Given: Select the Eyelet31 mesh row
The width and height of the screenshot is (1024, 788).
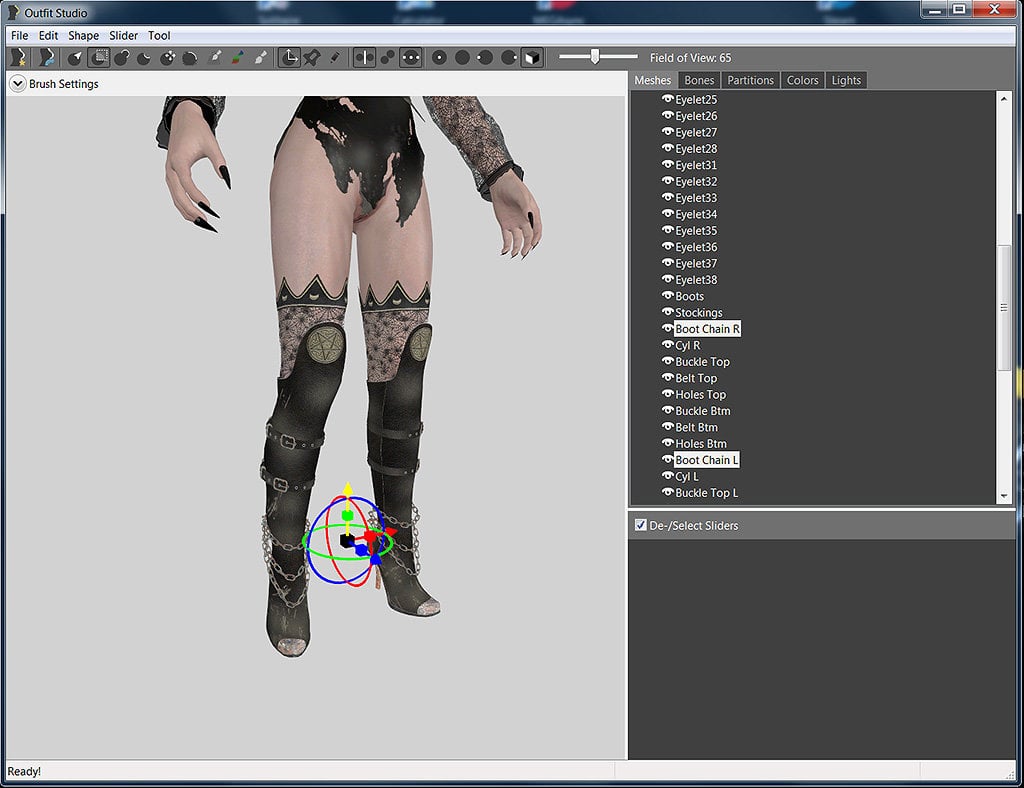Looking at the screenshot, I should (696, 165).
